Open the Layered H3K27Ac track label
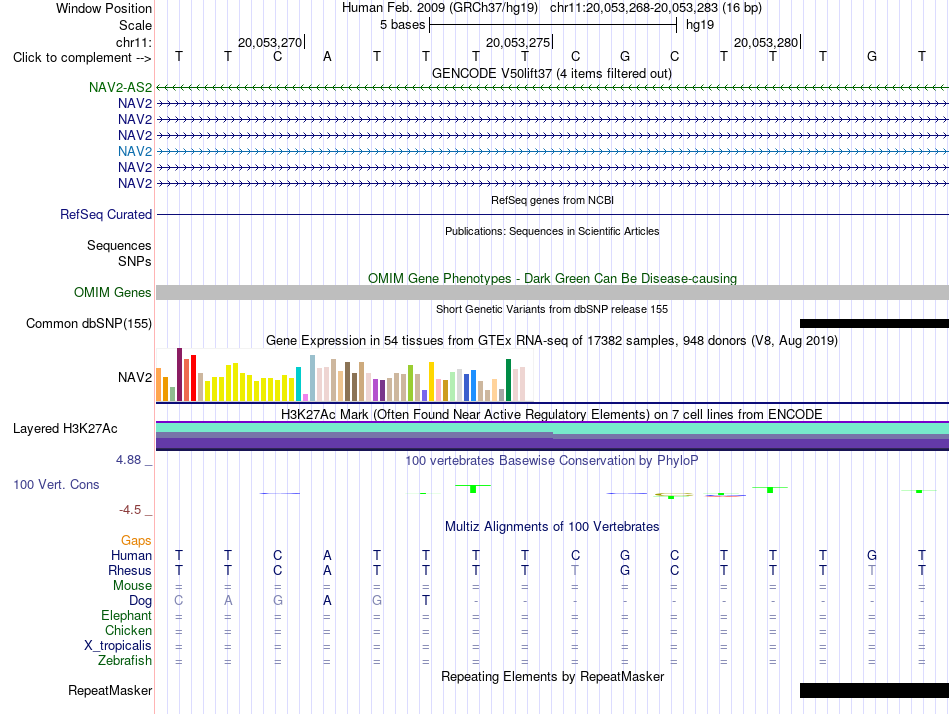The image size is (950, 714). 65,429
